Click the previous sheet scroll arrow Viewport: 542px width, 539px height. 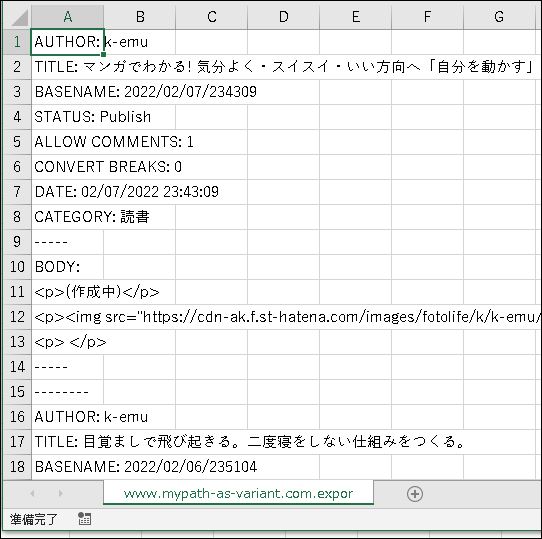pyautogui.click(x=32, y=493)
